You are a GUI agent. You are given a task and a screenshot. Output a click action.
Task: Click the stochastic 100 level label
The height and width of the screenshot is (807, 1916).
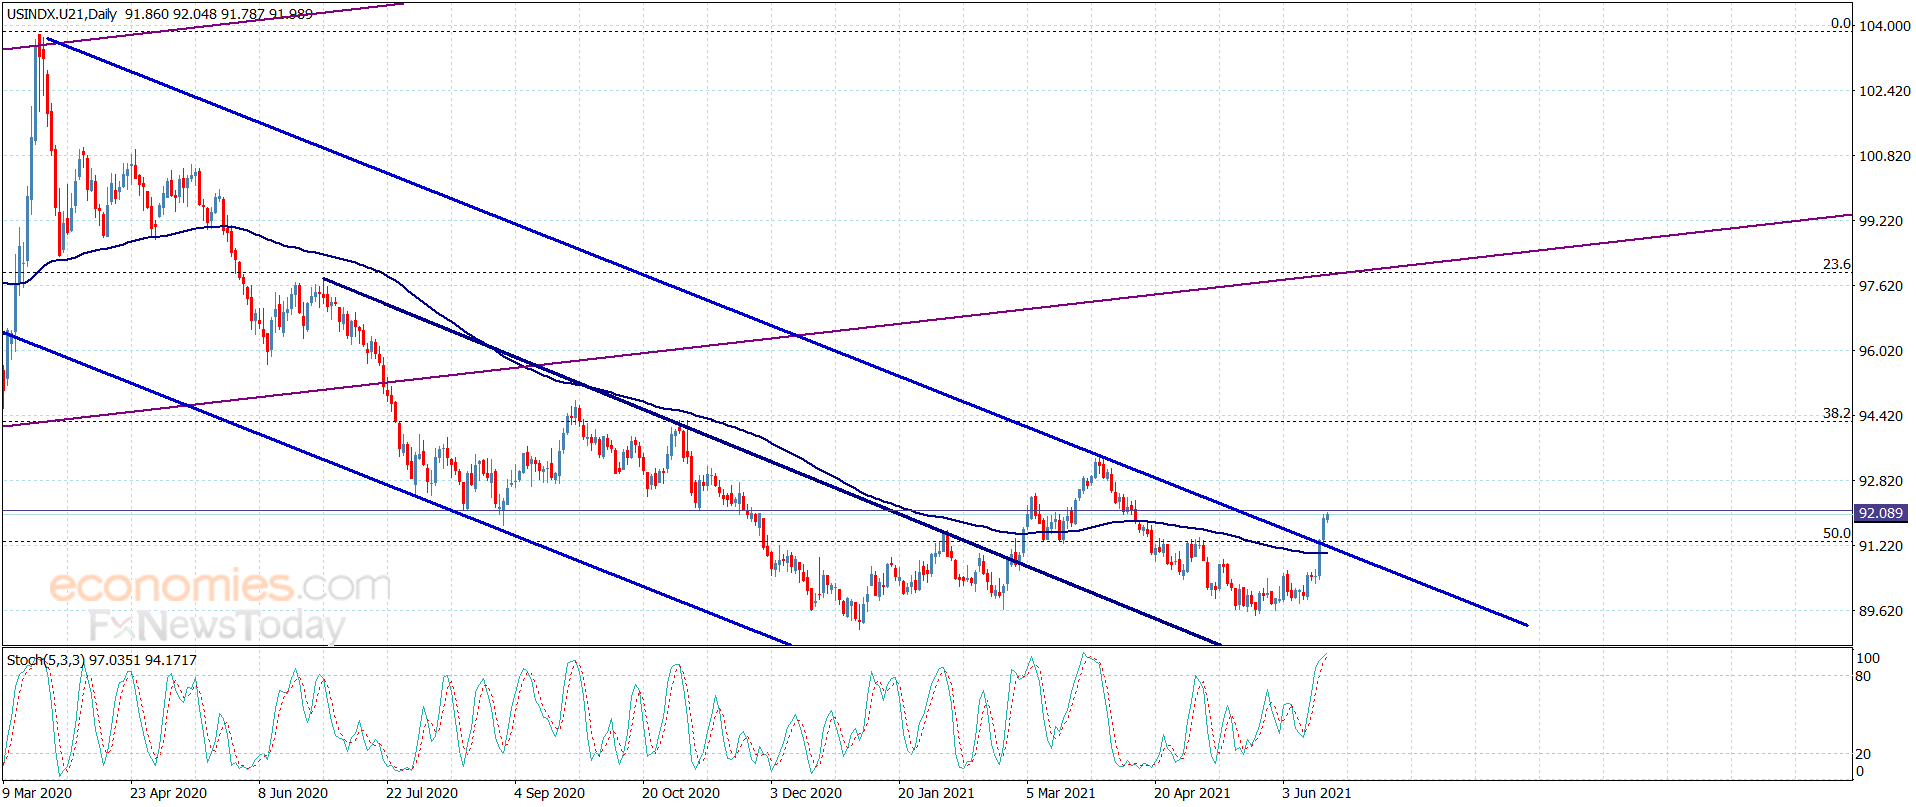click(x=1868, y=658)
